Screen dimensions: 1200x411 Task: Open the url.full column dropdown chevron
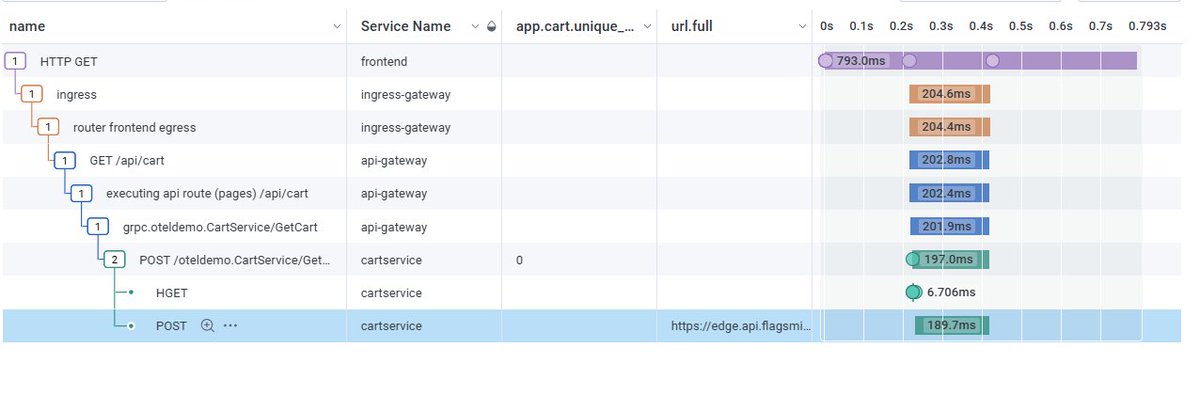(x=803, y=27)
